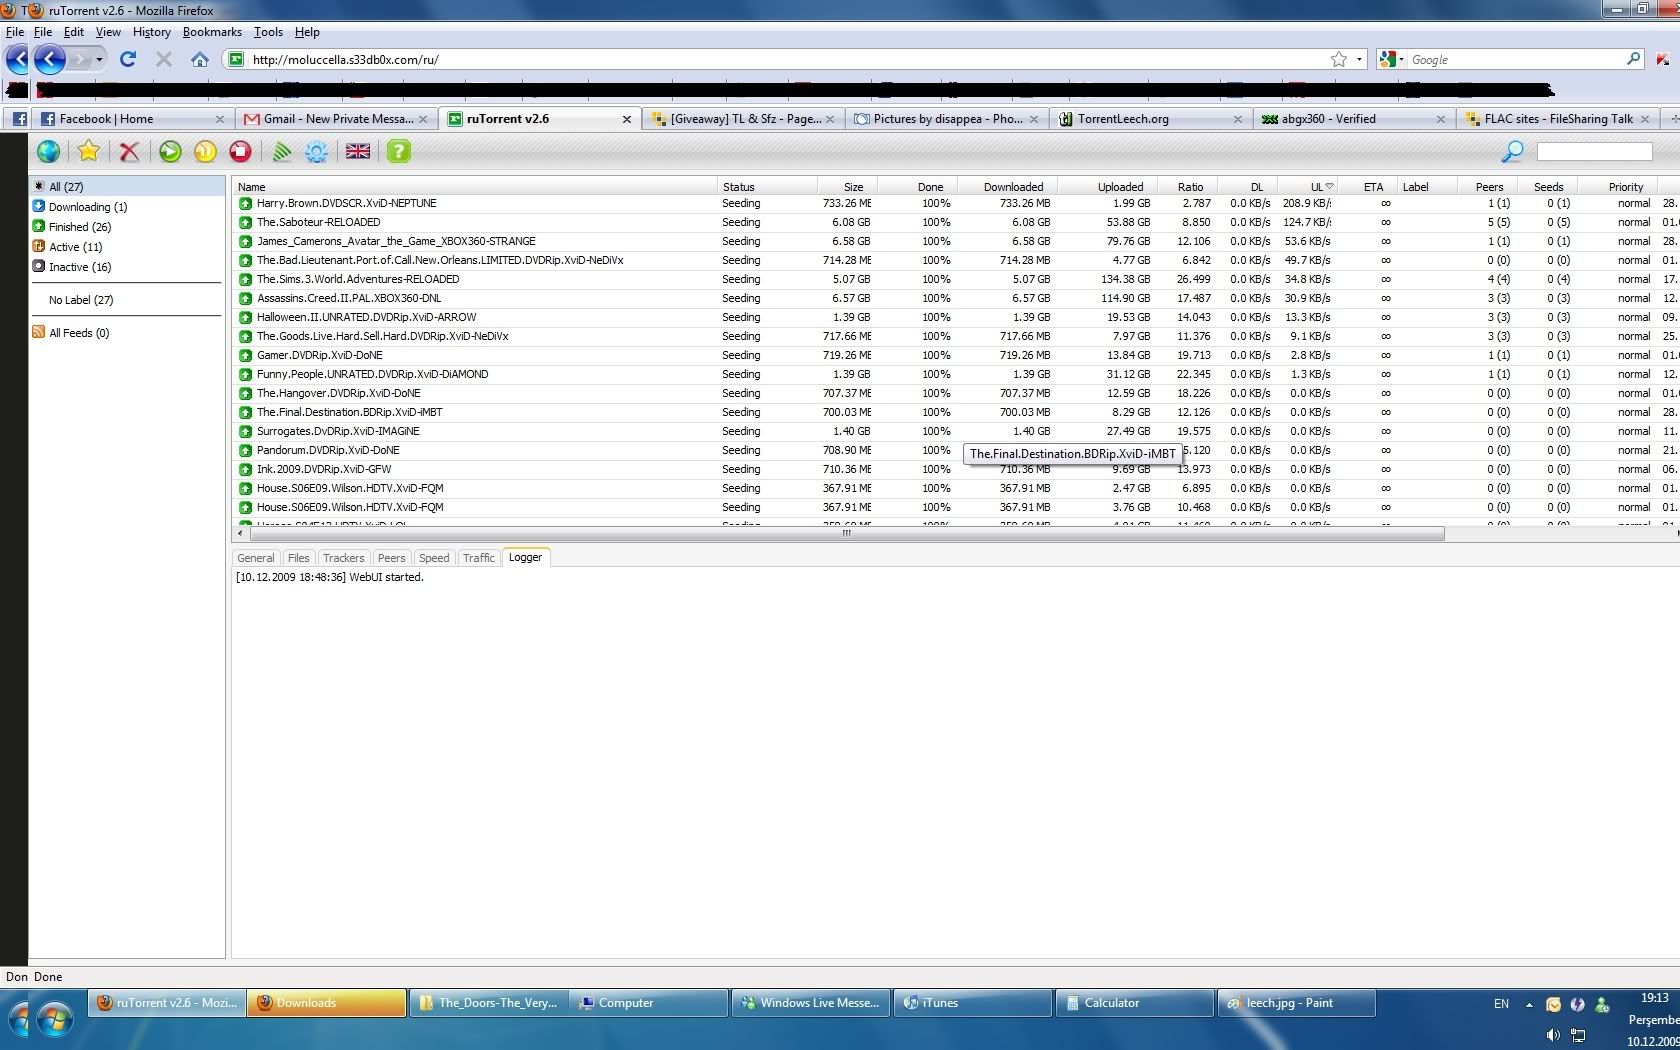Close the Facebook | Home tab
1680x1050 pixels.
pyautogui.click(x=220, y=119)
